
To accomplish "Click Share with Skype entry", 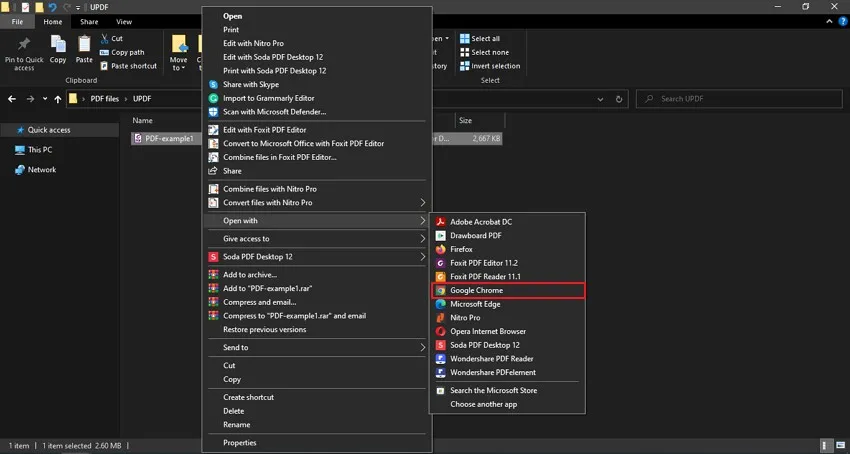I will (317, 85).
